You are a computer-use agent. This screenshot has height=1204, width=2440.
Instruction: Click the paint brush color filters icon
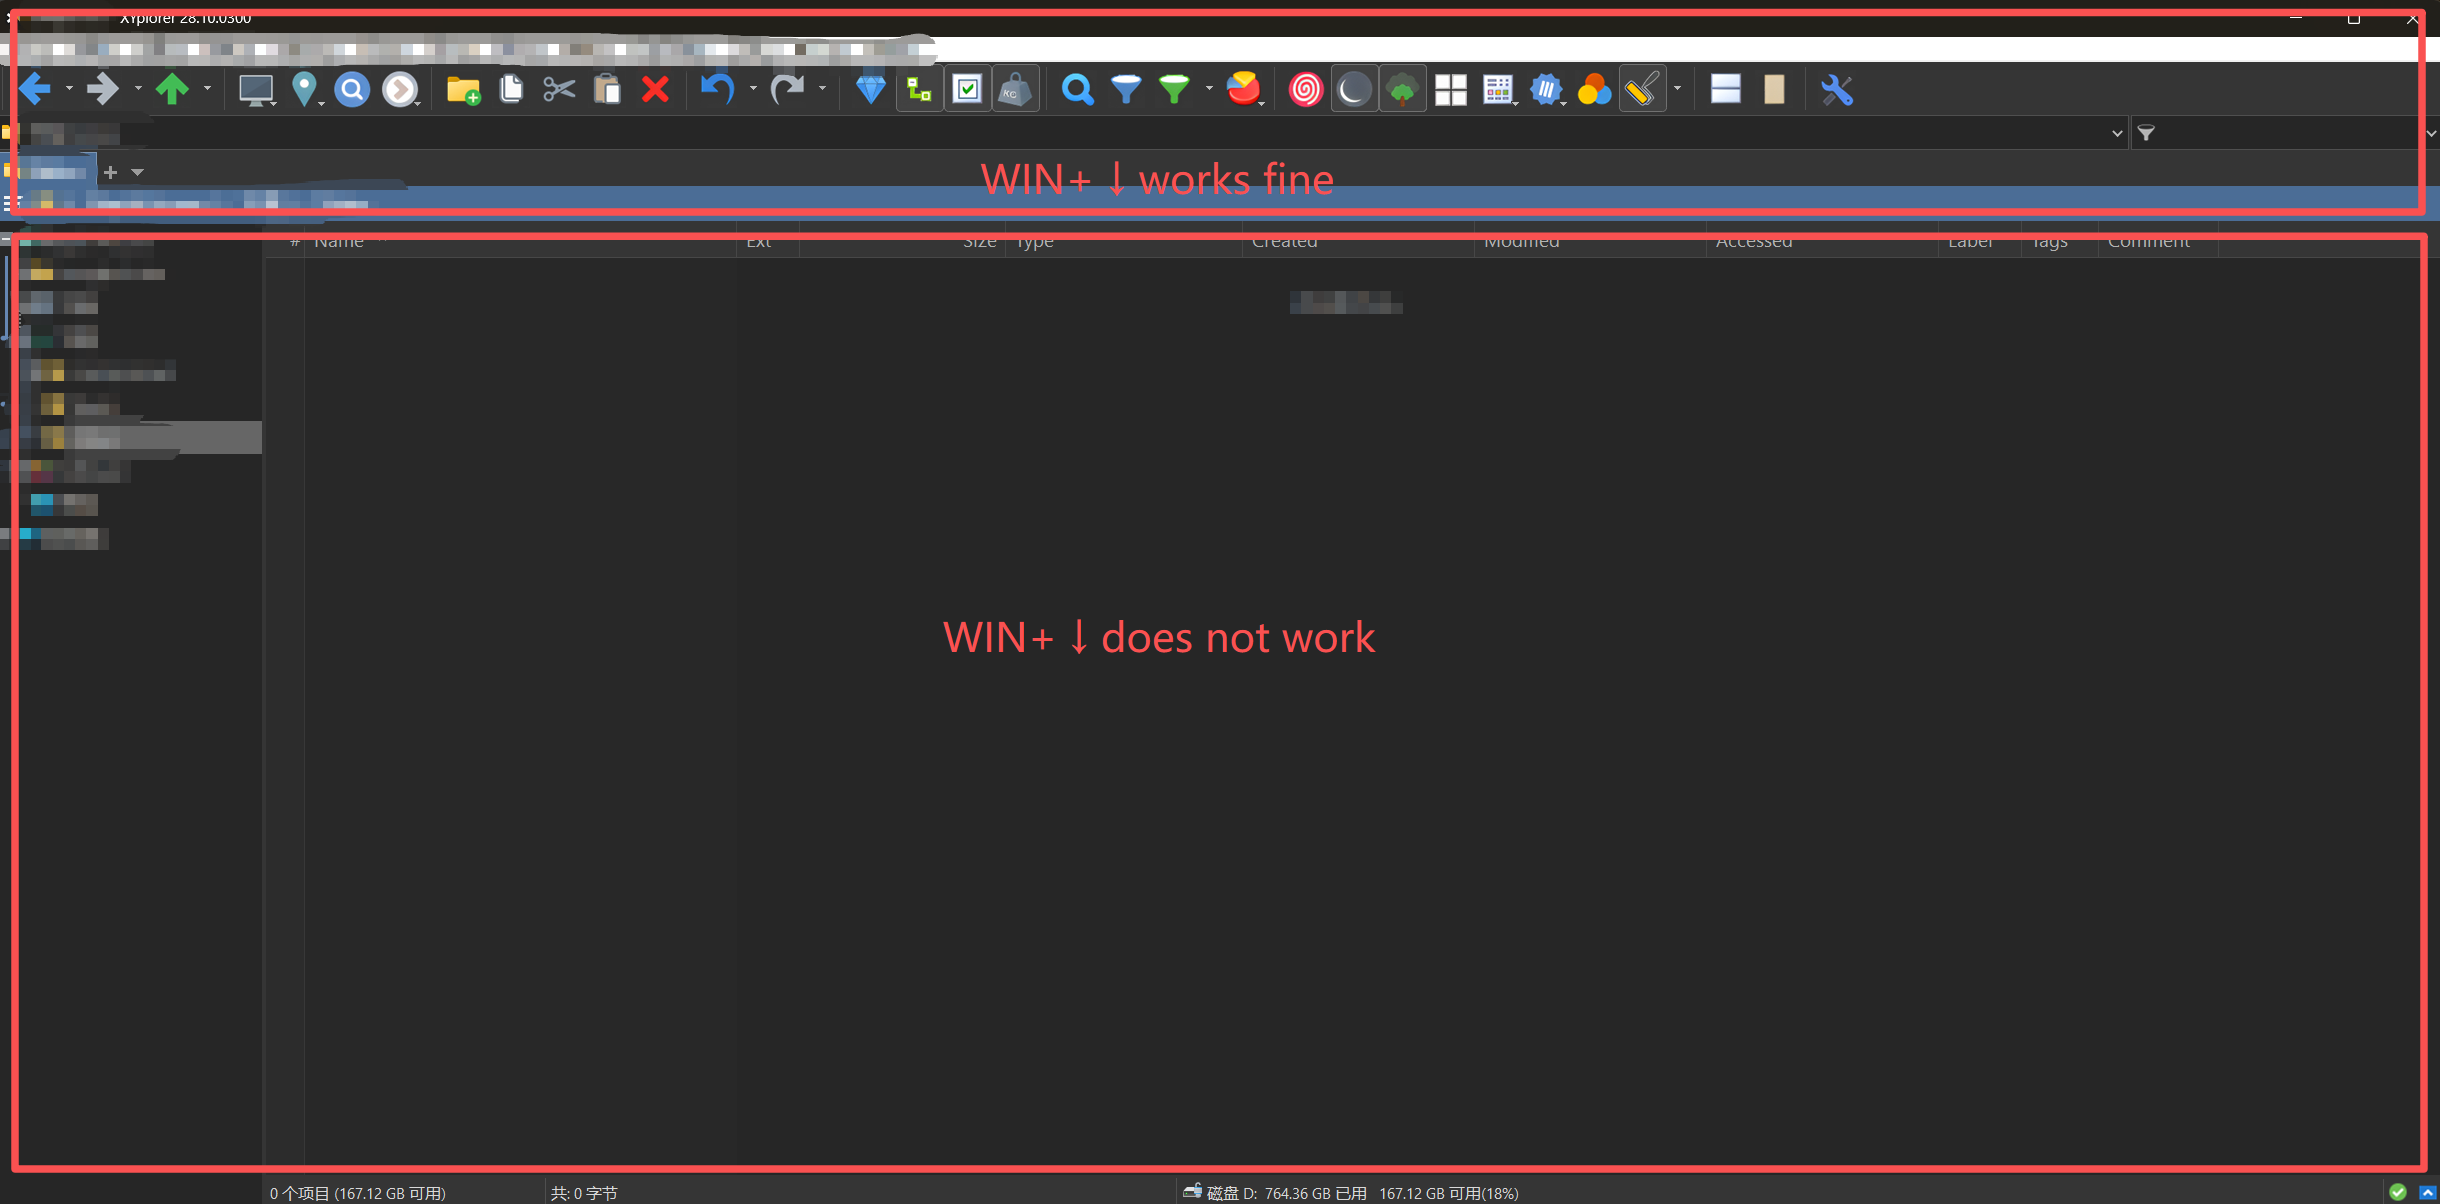coord(1642,90)
